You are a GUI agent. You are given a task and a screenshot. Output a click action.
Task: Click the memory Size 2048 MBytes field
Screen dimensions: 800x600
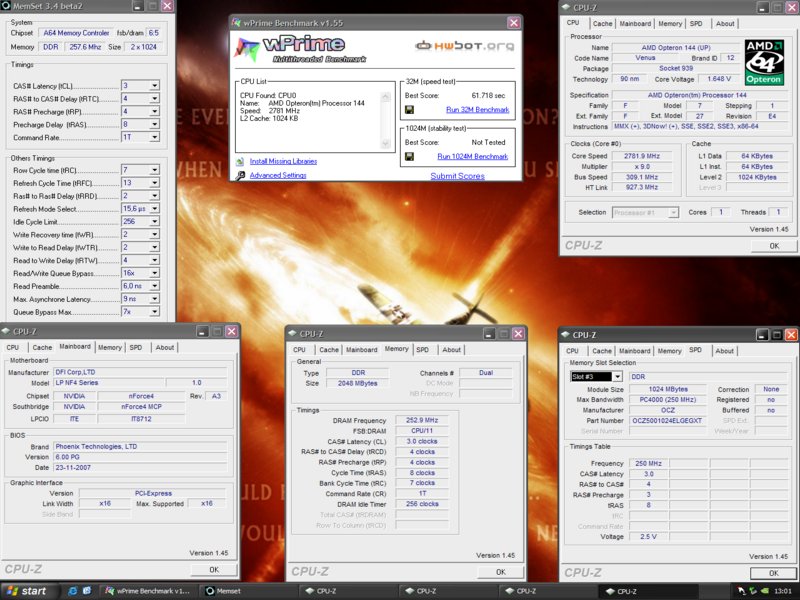pyautogui.click(x=358, y=383)
